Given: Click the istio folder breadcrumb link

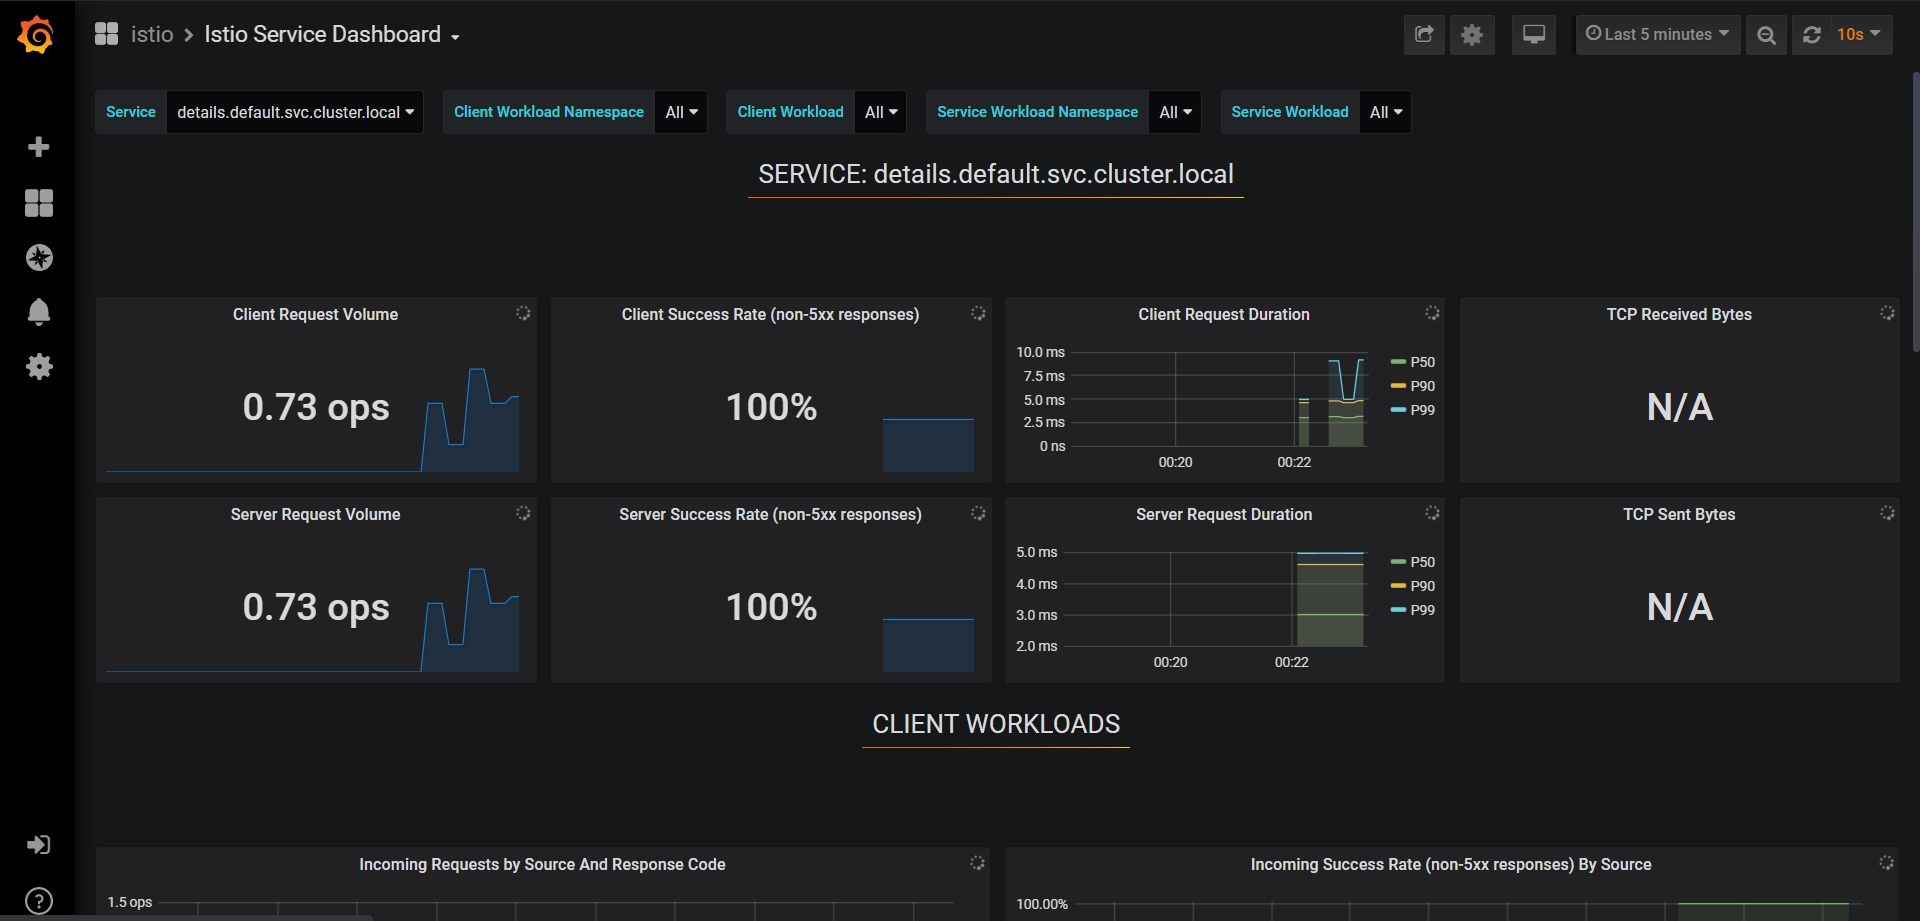Looking at the screenshot, I should pos(152,35).
